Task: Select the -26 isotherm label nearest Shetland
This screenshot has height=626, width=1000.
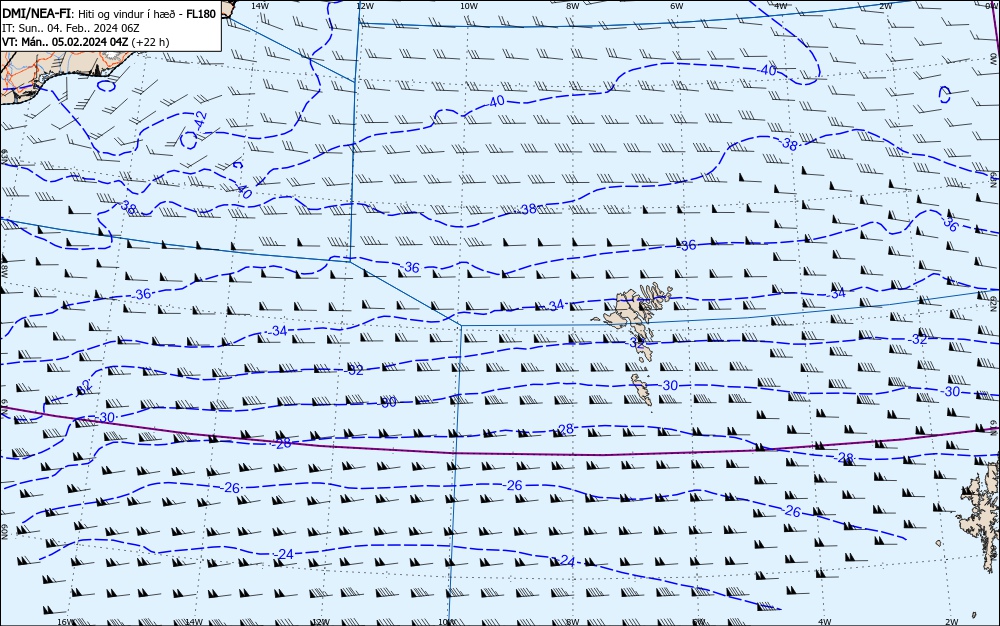Action: click(791, 511)
